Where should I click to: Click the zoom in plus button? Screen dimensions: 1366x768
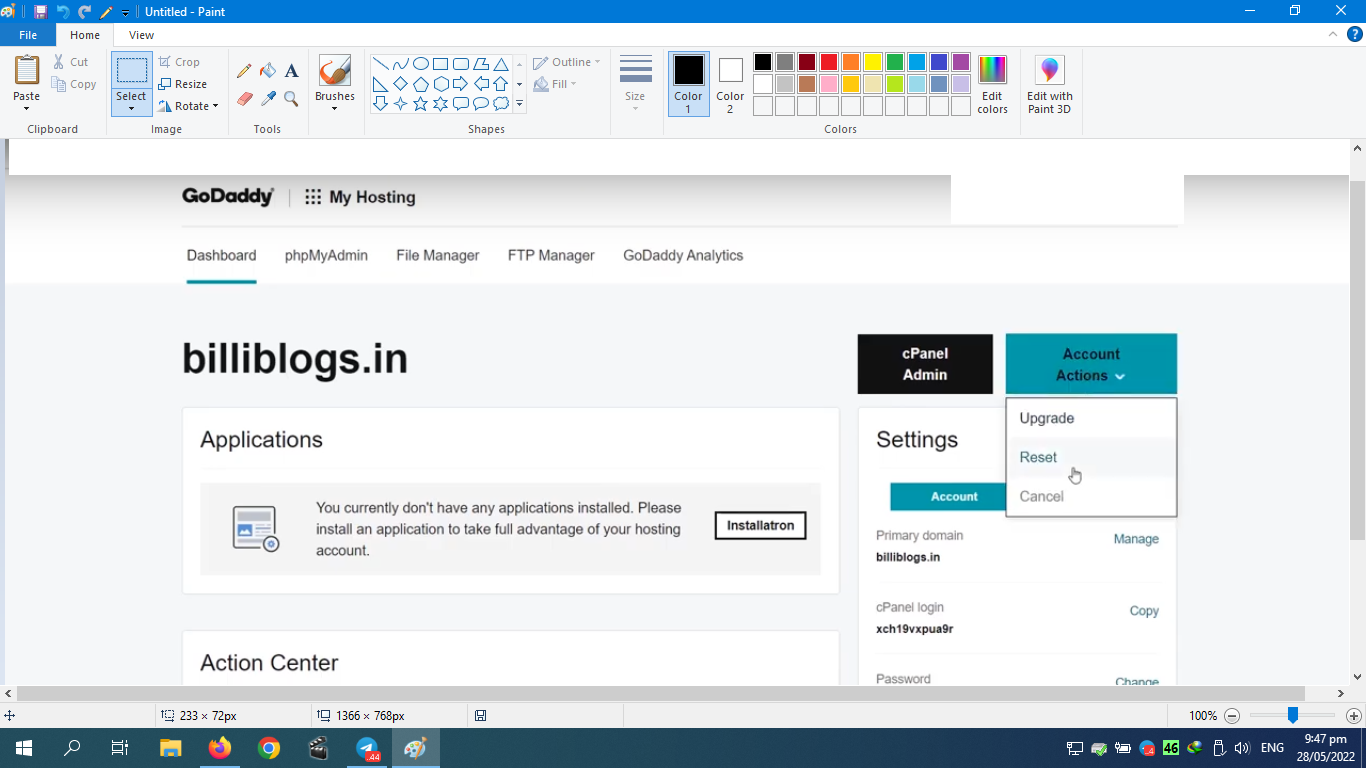1353,716
